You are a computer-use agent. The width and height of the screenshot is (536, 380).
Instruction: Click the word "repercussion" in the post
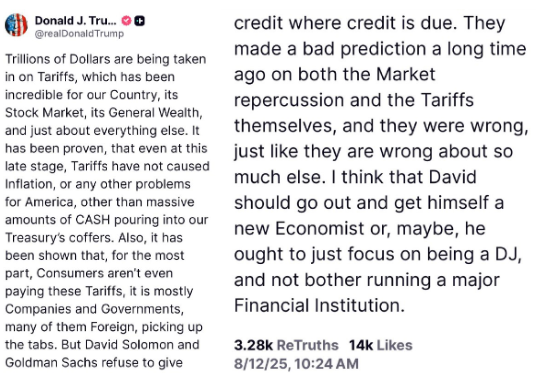point(289,101)
